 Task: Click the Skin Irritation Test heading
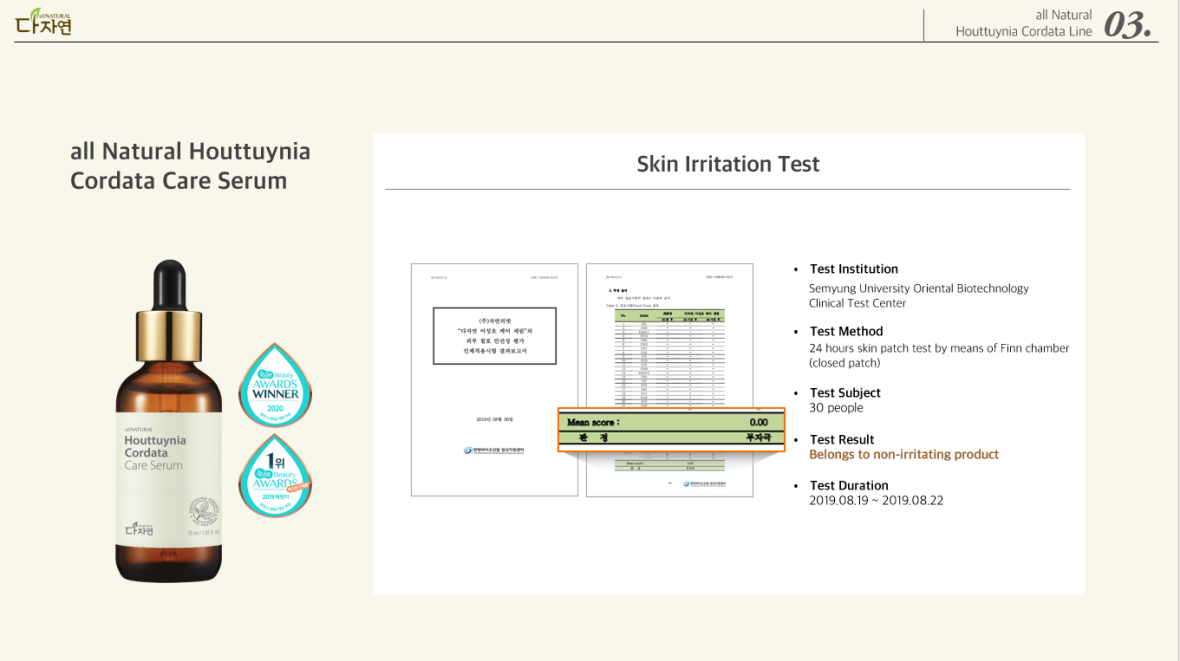(727, 164)
